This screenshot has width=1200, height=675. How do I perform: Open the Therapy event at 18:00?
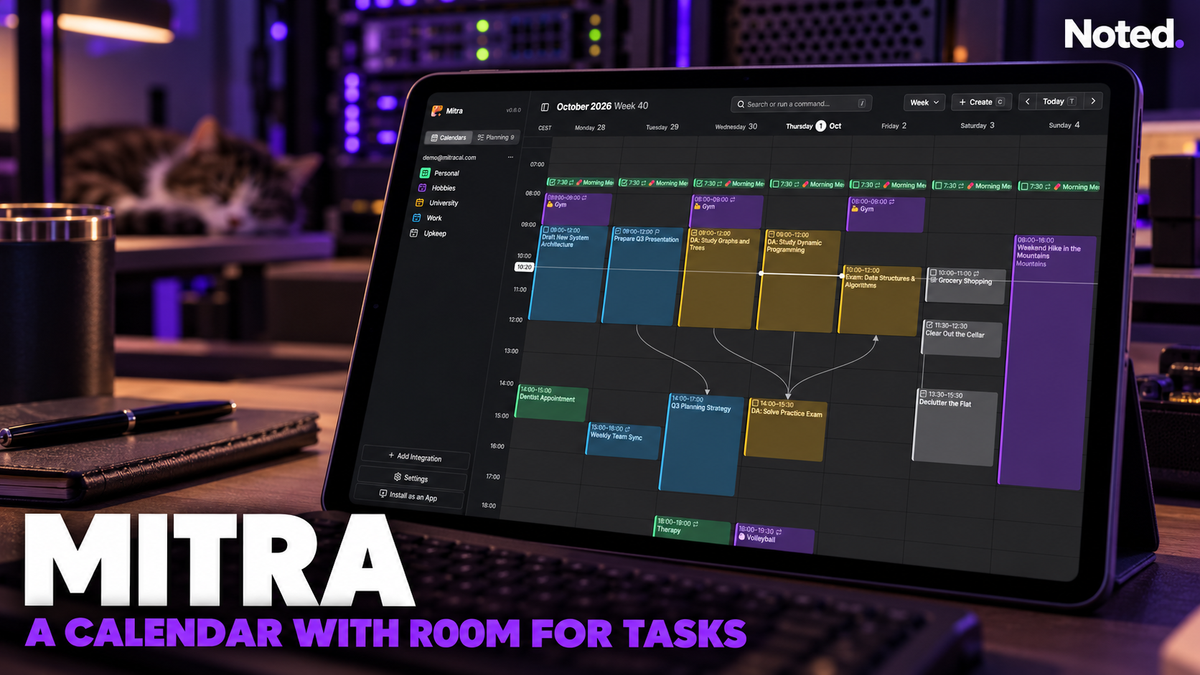692,529
